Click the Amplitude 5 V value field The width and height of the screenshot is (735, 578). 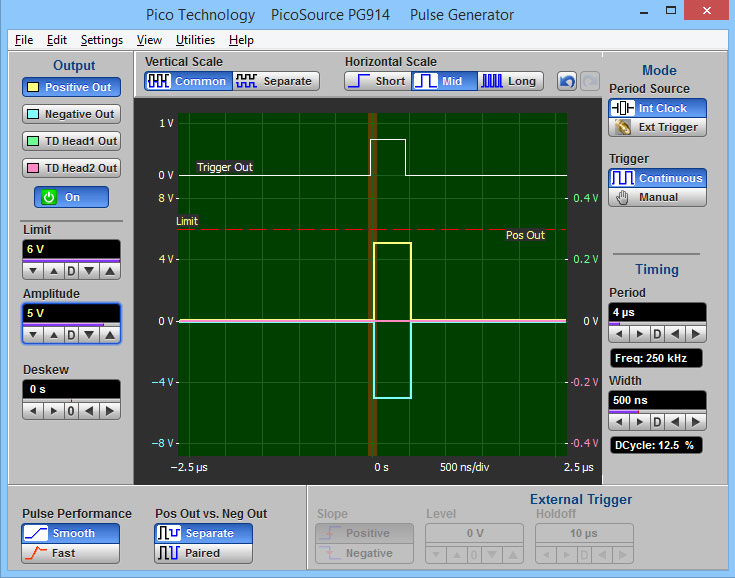(71, 313)
